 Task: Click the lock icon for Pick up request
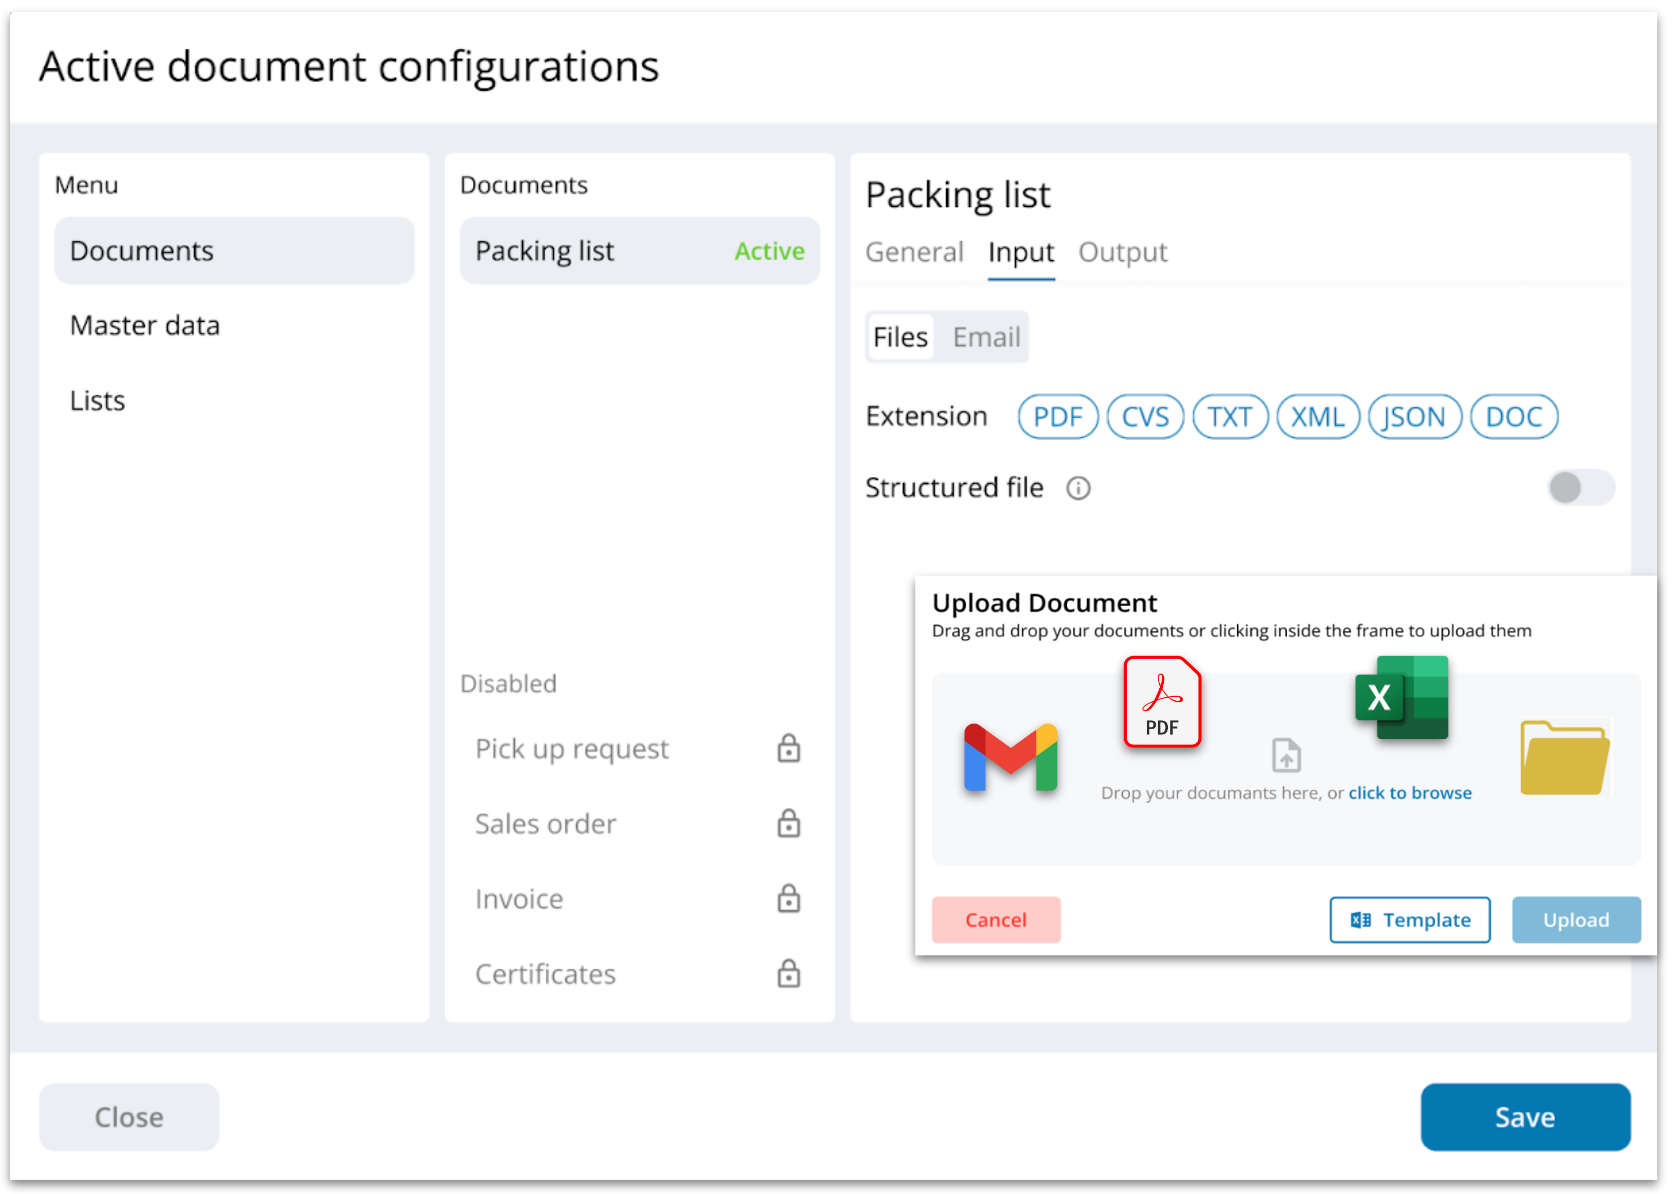(789, 748)
